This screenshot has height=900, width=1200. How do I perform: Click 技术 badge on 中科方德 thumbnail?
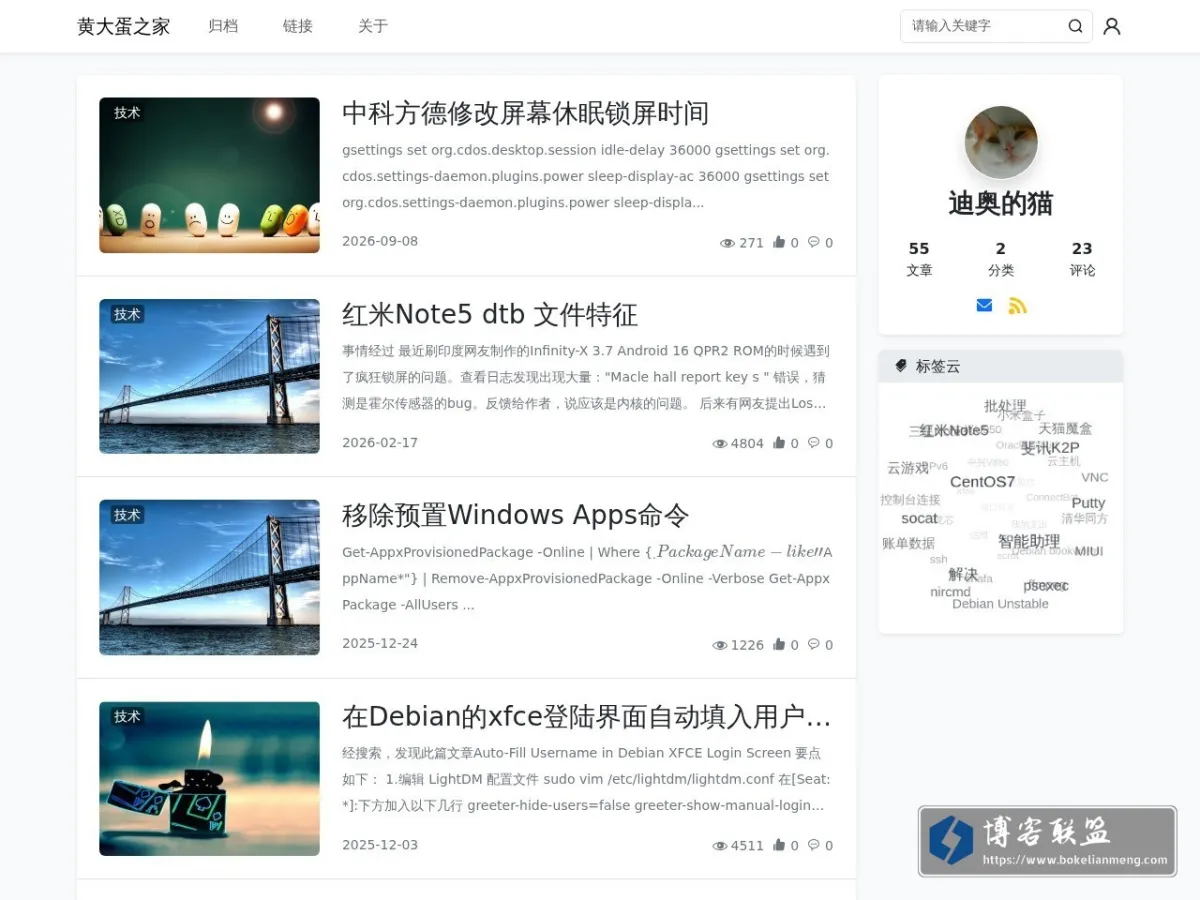127,113
